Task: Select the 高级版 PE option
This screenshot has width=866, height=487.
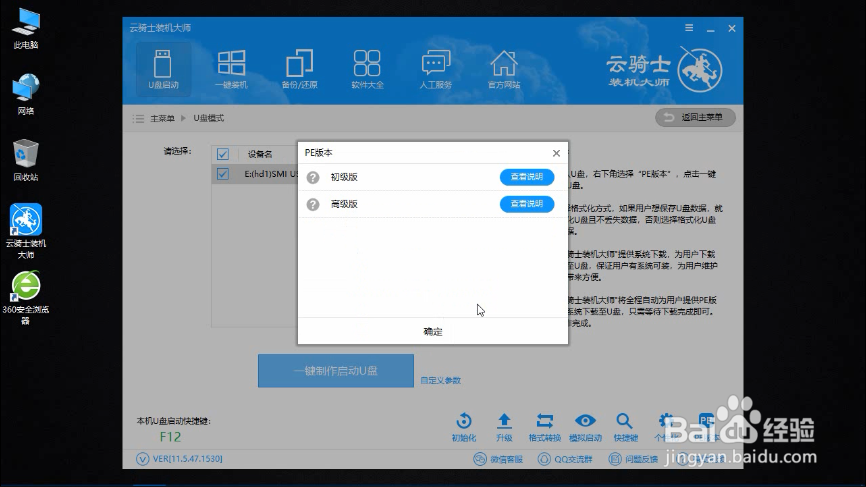Action: point(344,204)
